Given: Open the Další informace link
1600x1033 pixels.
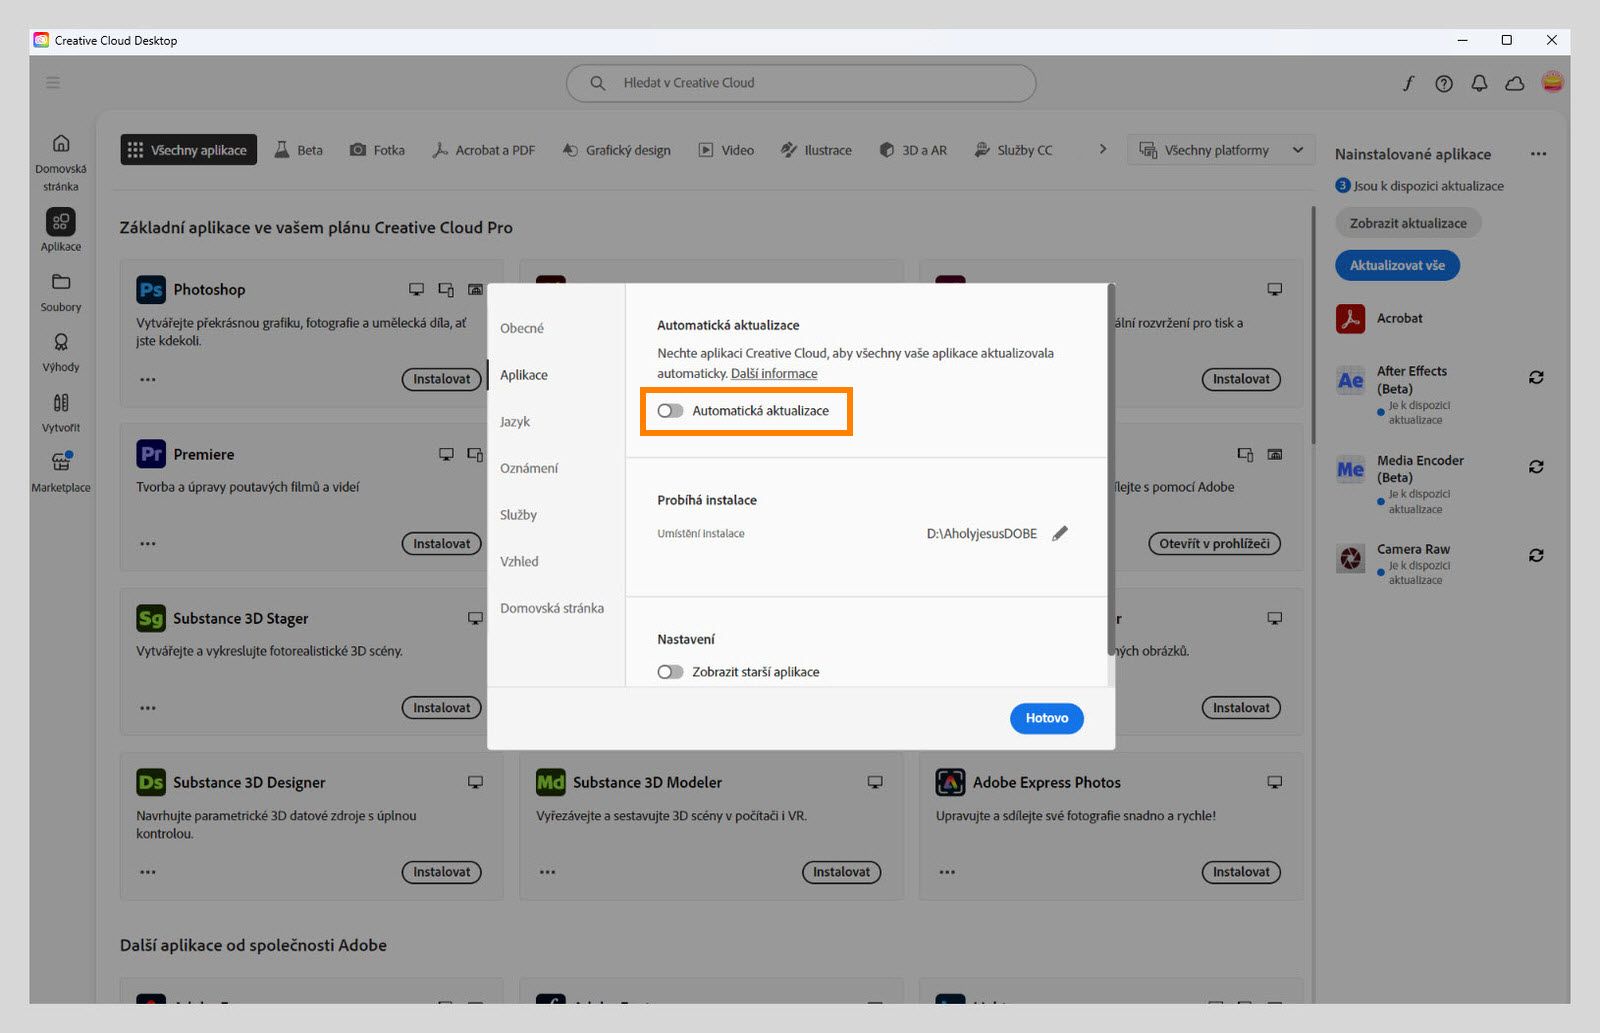Looking at the screenshot, I should (x=774, y=374).
